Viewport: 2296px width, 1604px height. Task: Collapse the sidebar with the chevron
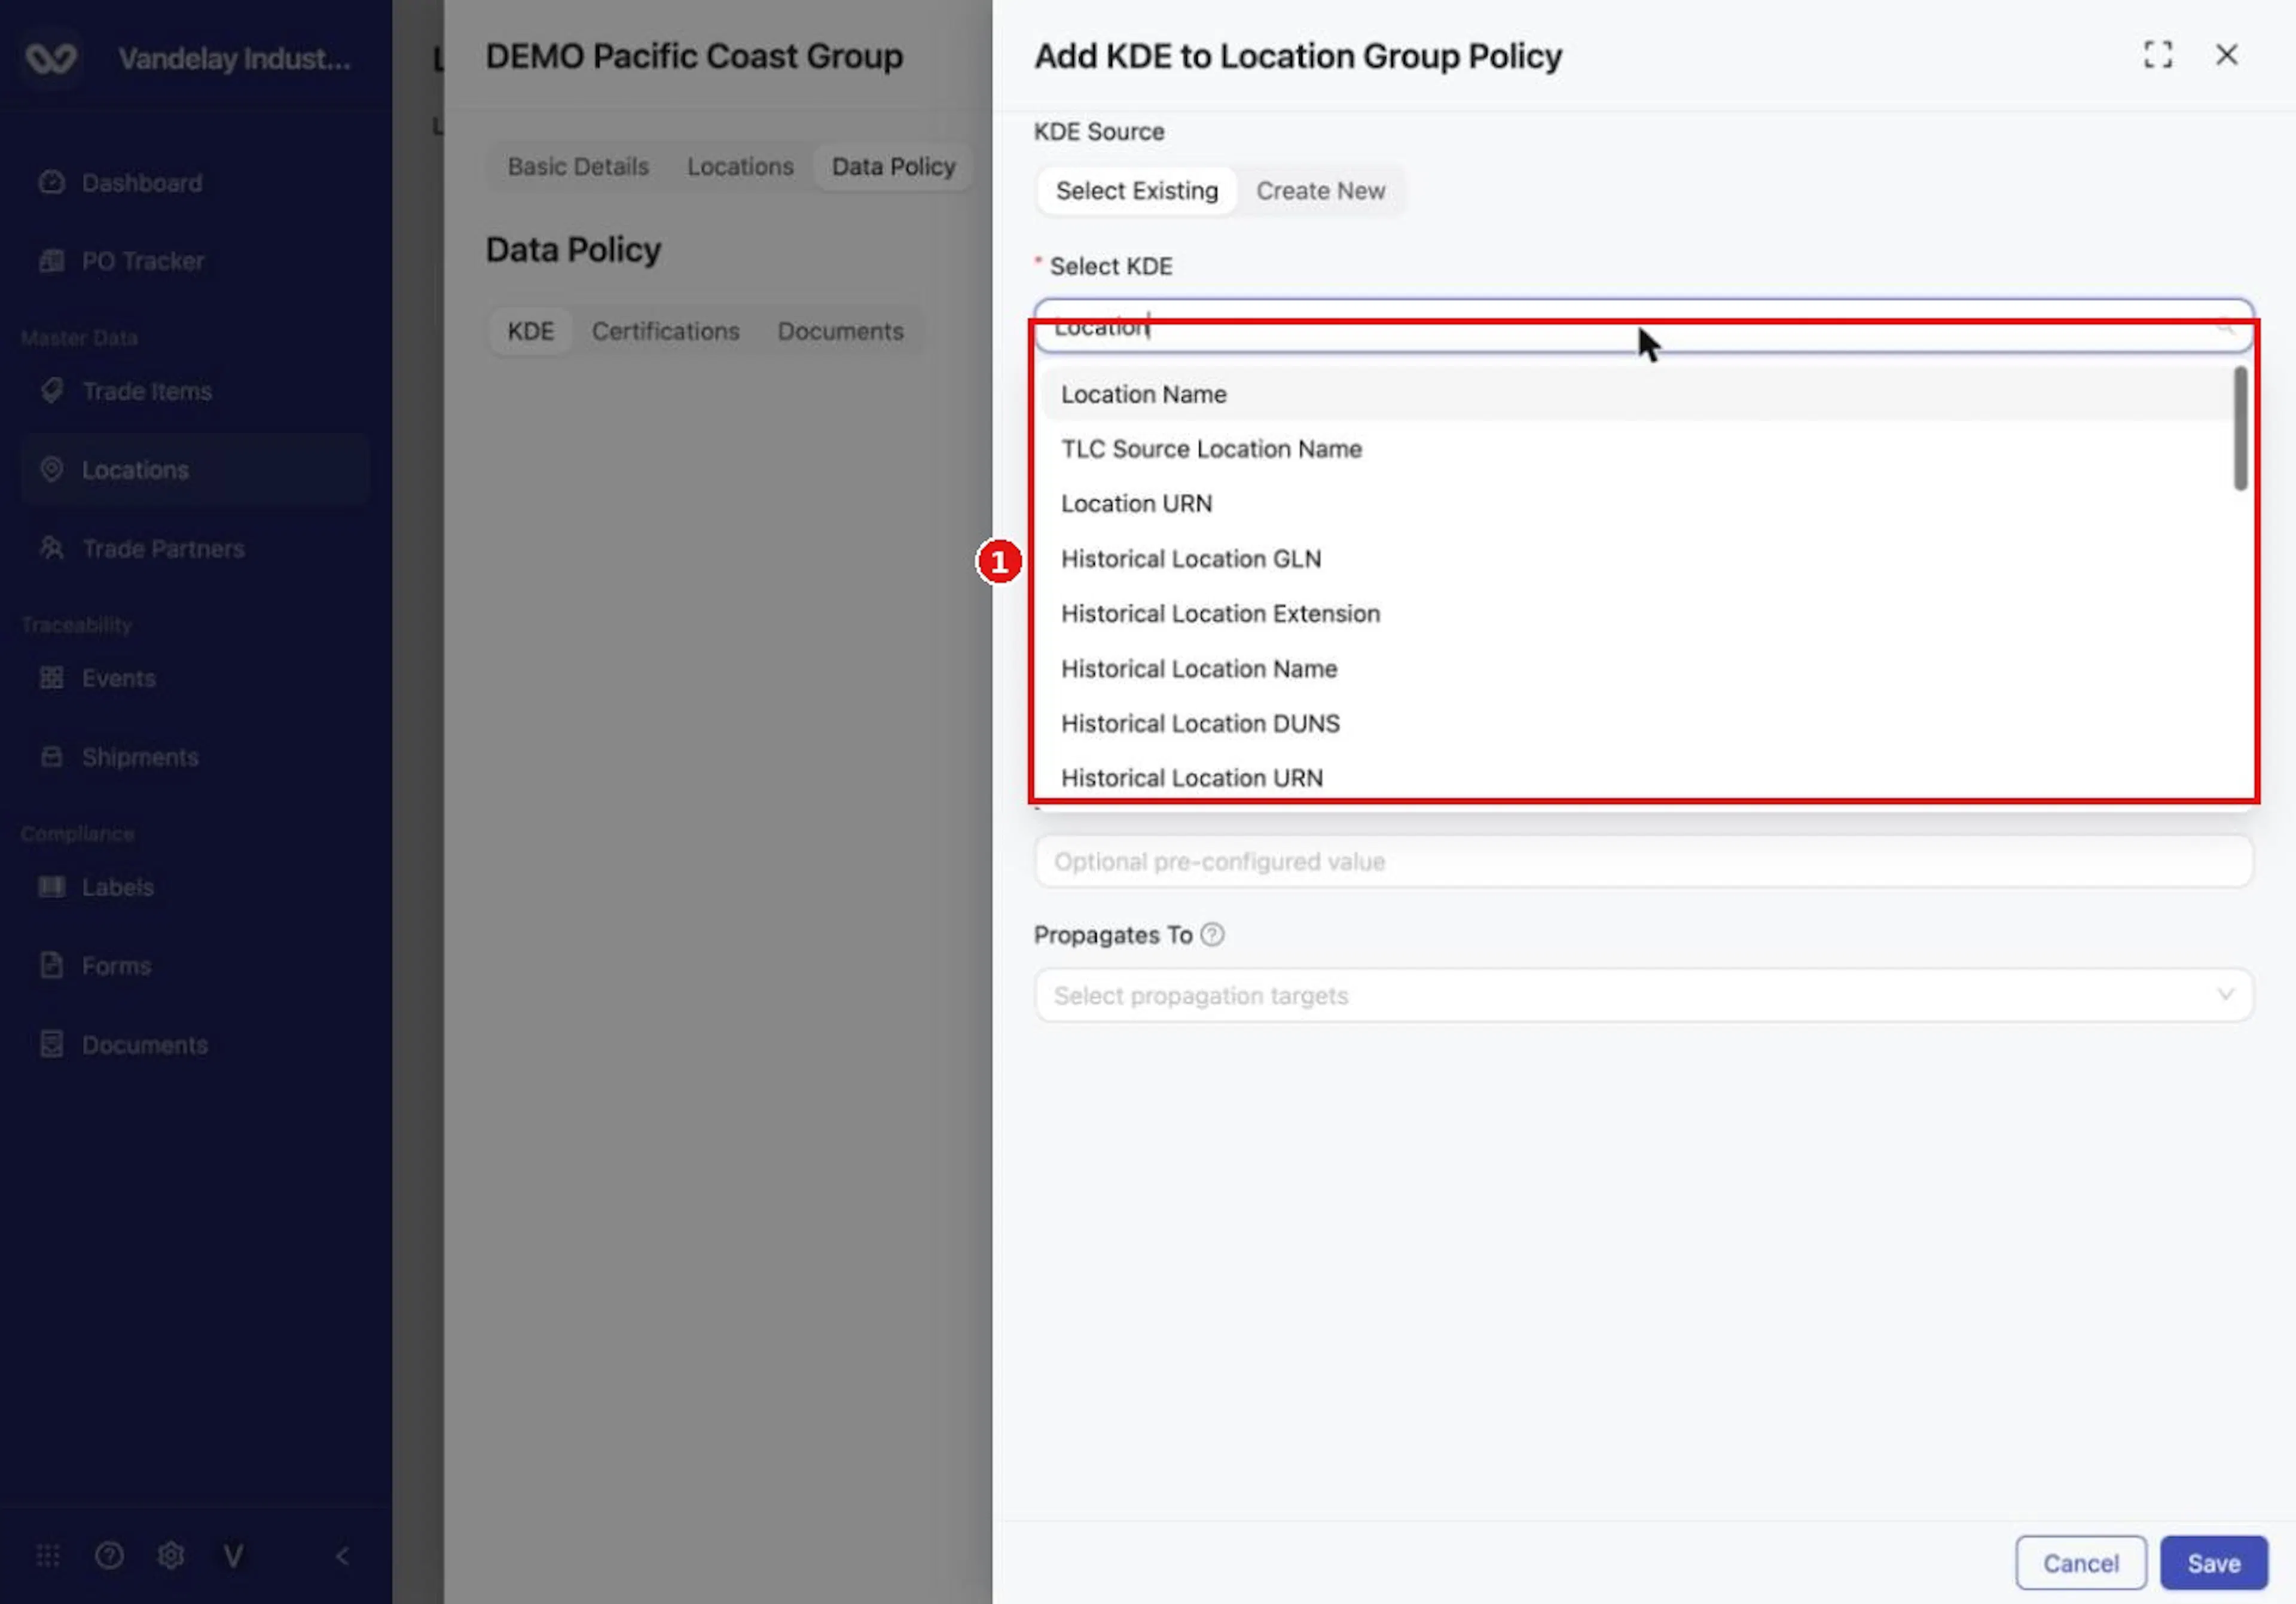coord(342,1555)
